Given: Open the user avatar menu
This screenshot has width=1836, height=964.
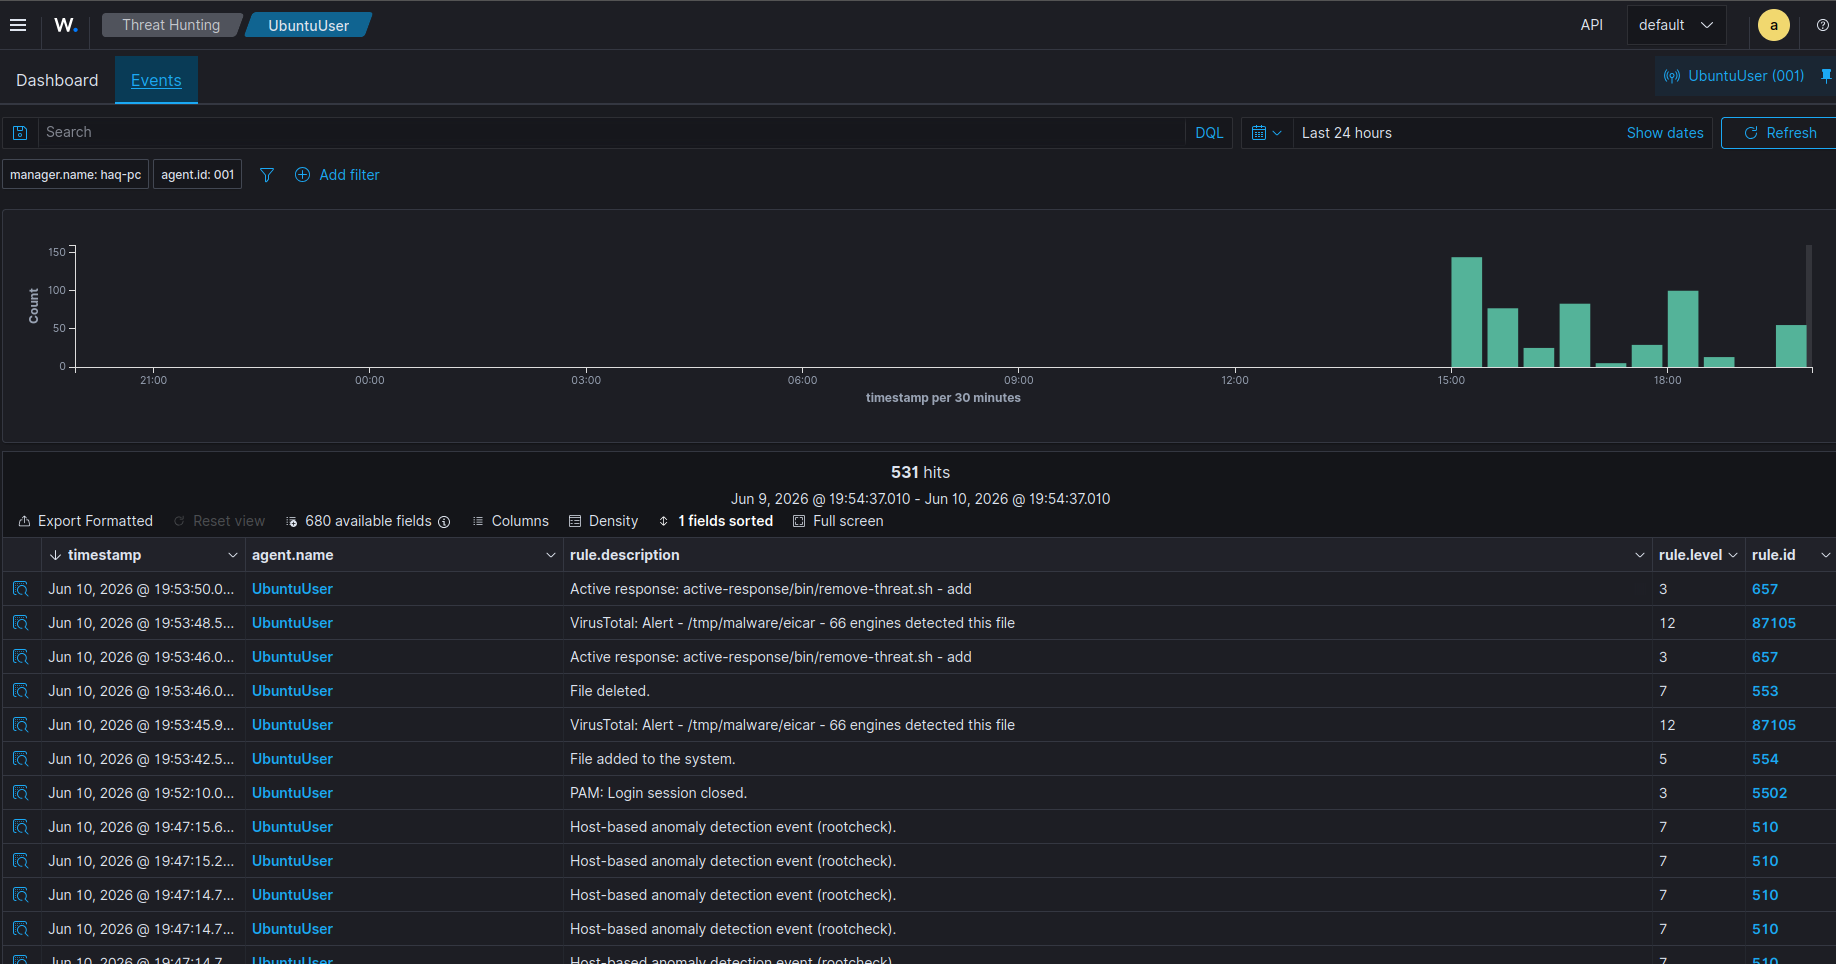Looking at the screenshot, I should tap(1774, 25).
